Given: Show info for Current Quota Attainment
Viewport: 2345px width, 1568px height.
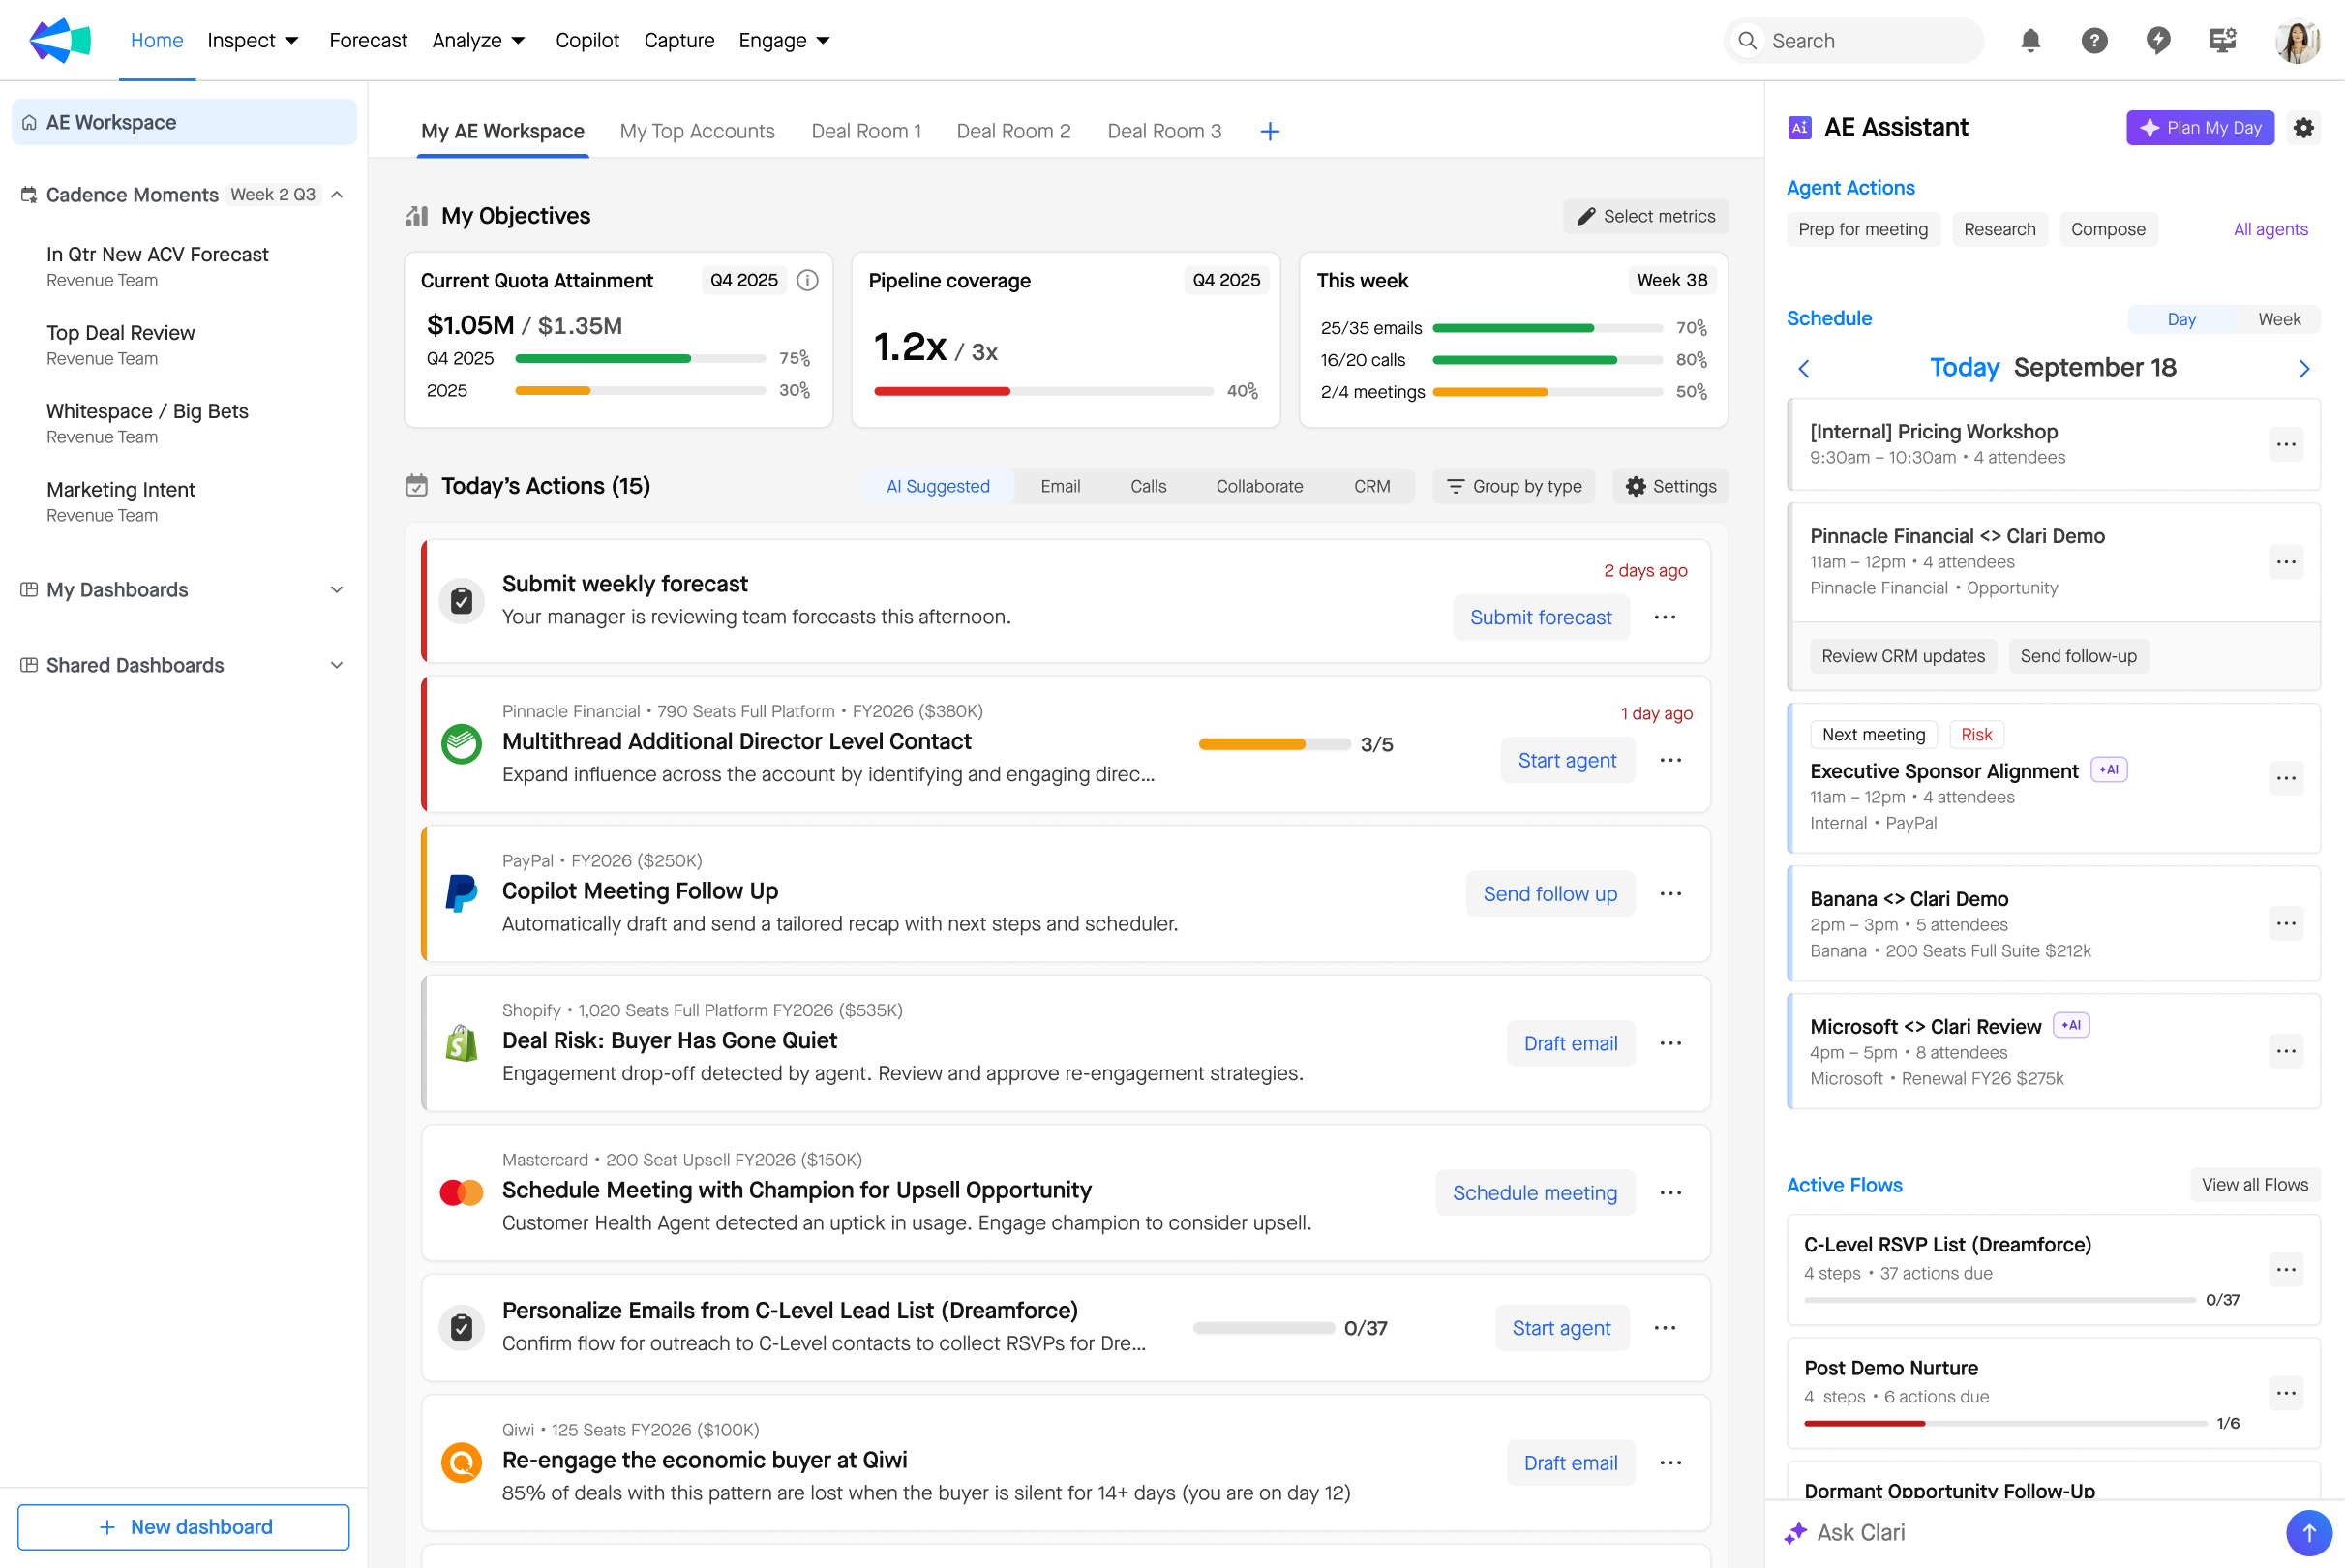Looking at the screenshot, I should [807, 280].
